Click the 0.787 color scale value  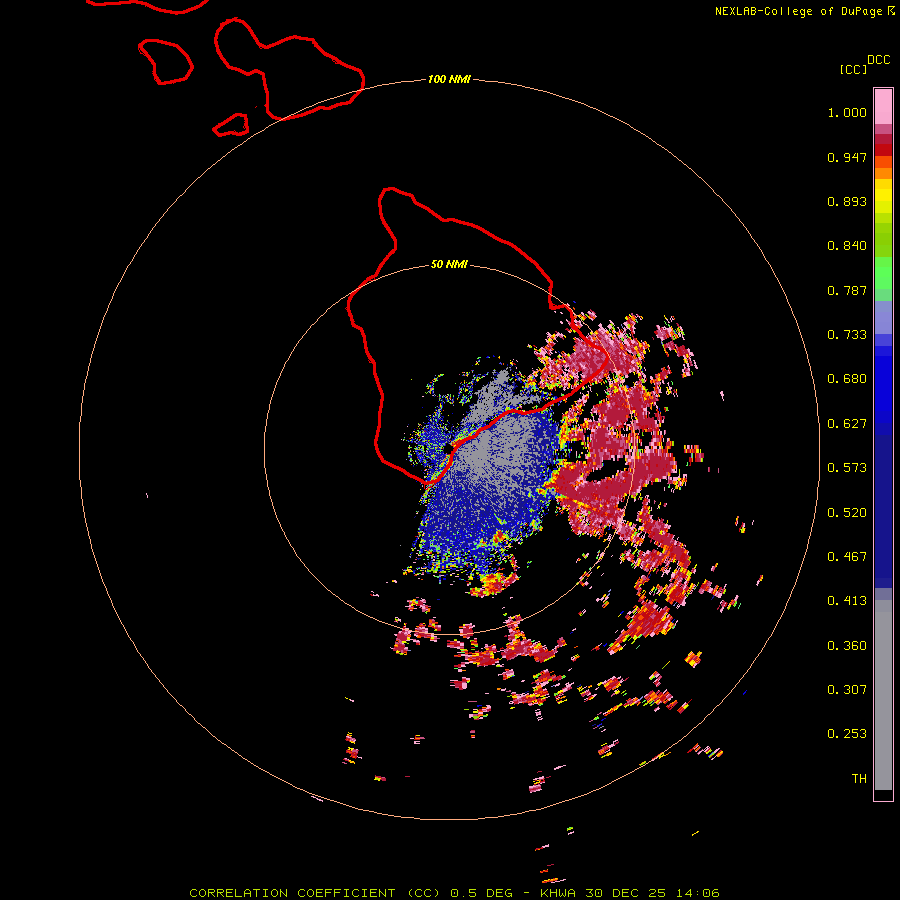847,290
